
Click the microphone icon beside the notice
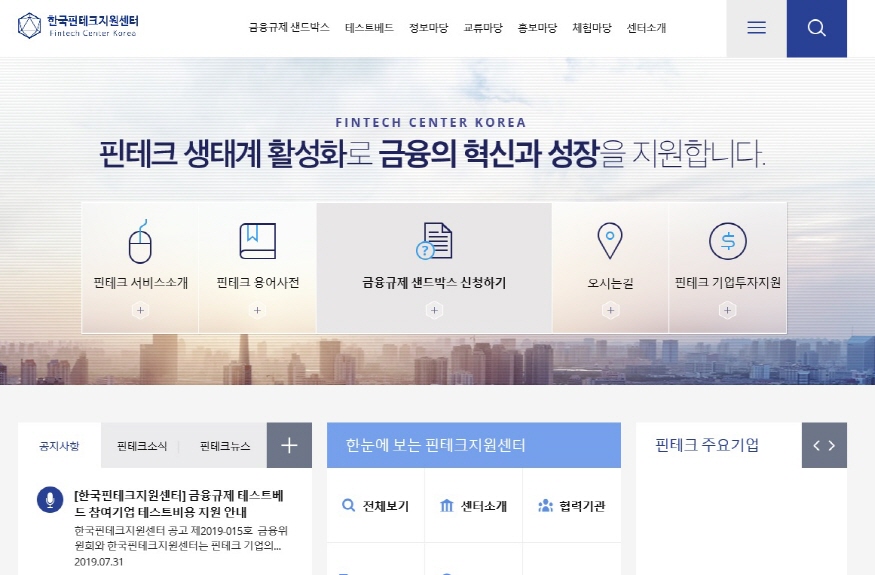click(50, 499)
